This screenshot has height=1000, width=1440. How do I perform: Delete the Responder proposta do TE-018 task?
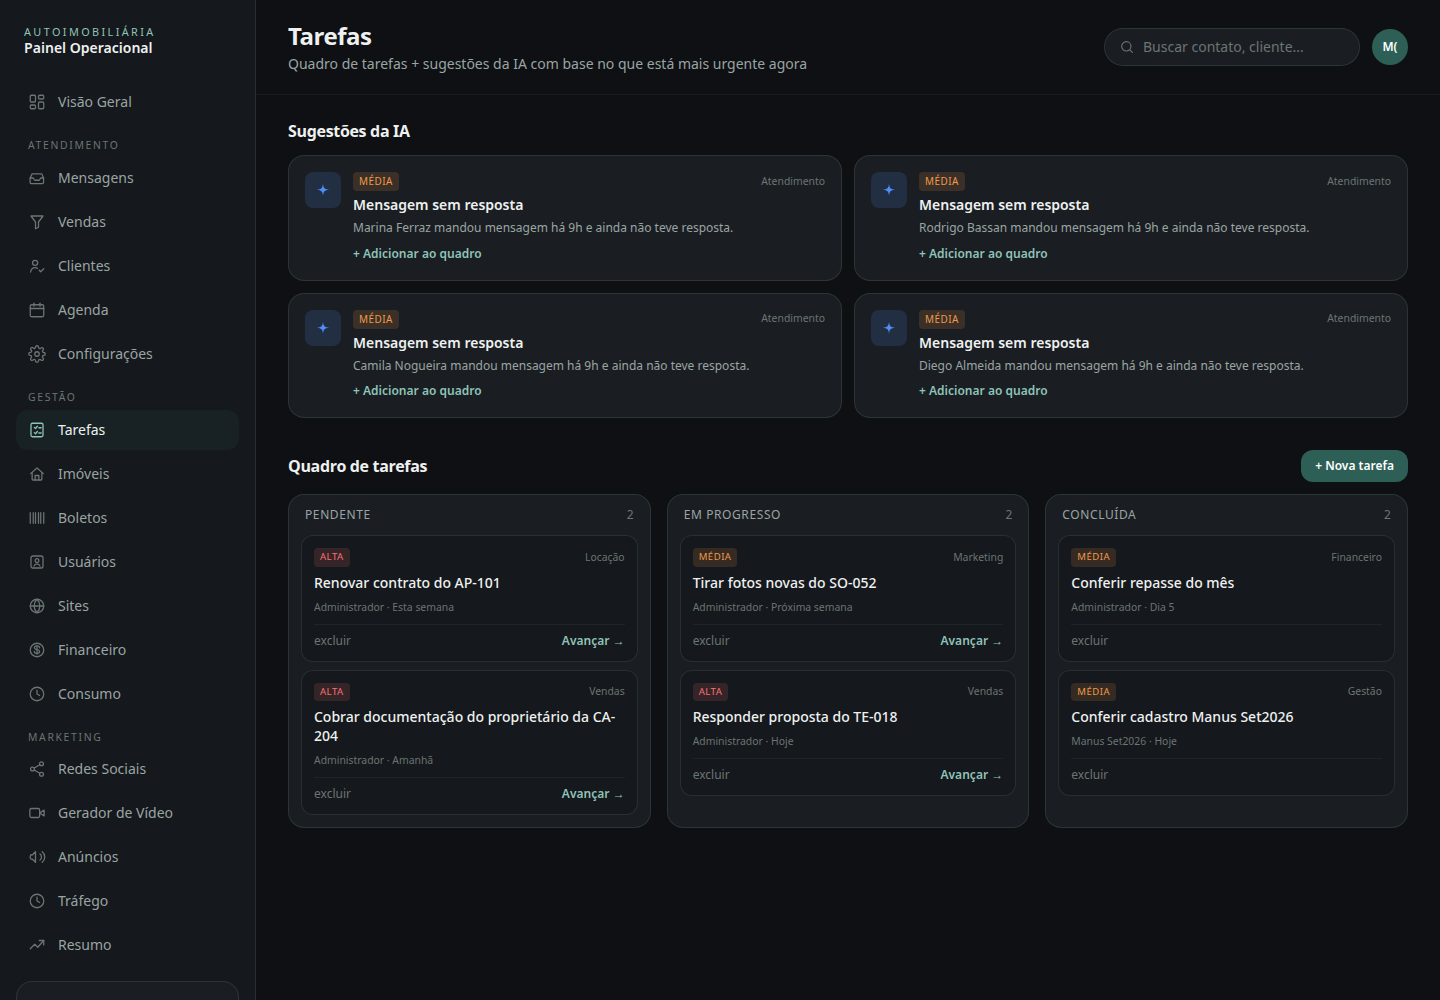click(711, 775)
